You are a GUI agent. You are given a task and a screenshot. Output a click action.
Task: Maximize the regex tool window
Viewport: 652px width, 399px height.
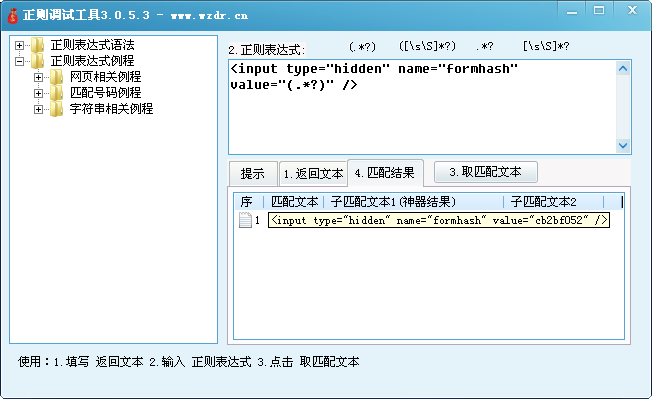599,10
